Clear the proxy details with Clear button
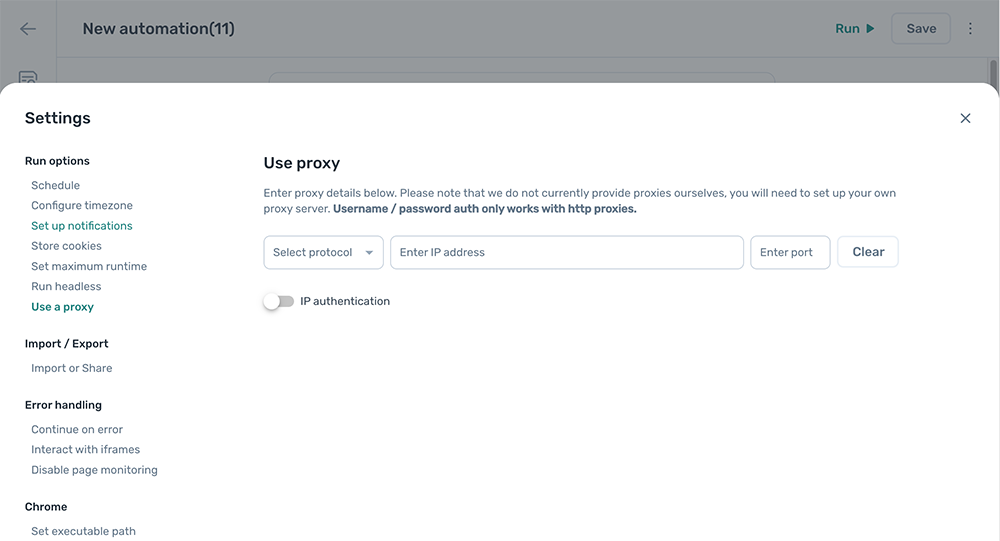1000x541 pixels. pos(868,252)
